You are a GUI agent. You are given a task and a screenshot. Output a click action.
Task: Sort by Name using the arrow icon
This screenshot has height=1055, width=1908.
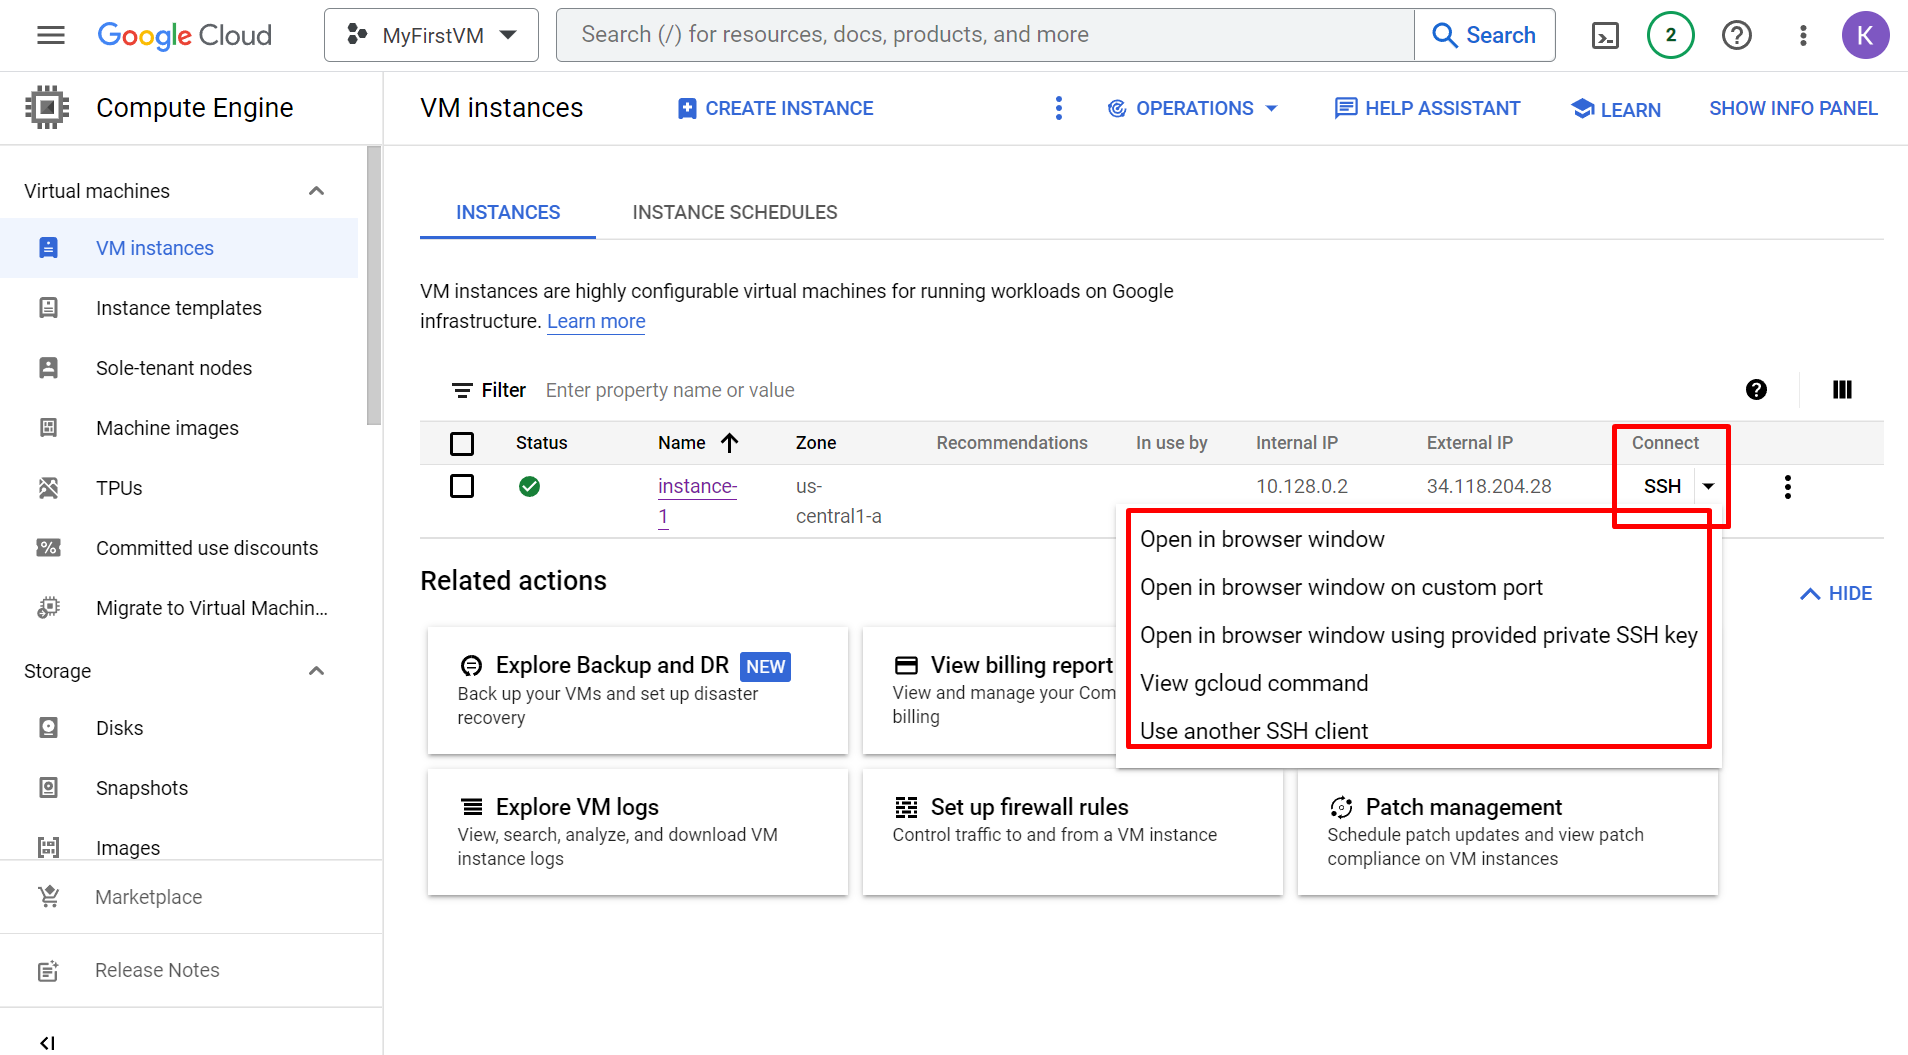[x=730, y=443]
